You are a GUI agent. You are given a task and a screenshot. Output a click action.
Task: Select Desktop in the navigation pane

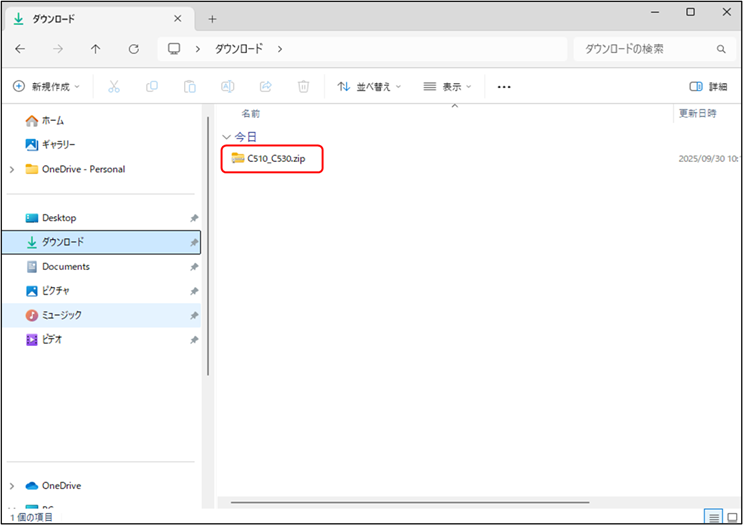coord(59,218)
